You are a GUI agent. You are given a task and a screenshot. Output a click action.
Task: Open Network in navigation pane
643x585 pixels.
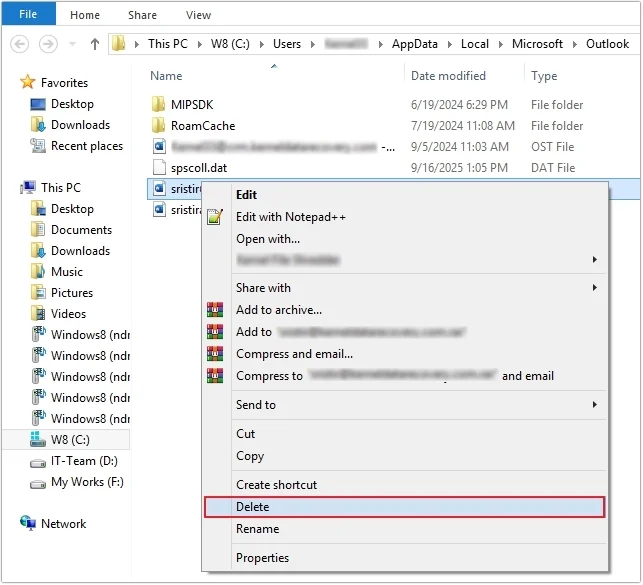coord(64,524)
